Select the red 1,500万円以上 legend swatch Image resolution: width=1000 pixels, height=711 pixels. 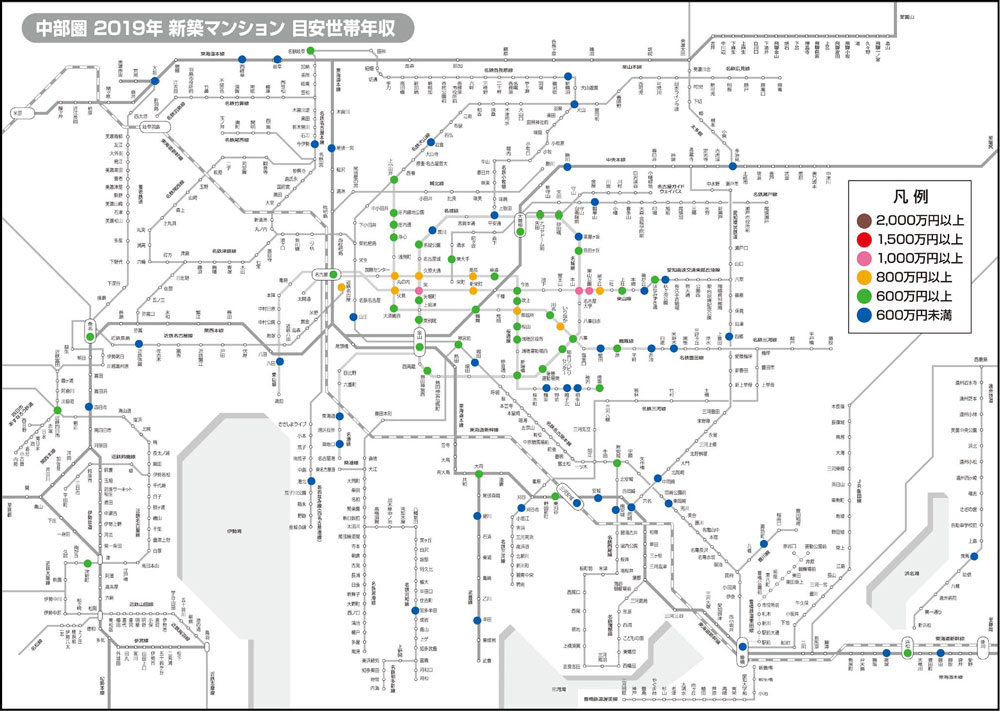click(863, 239)
